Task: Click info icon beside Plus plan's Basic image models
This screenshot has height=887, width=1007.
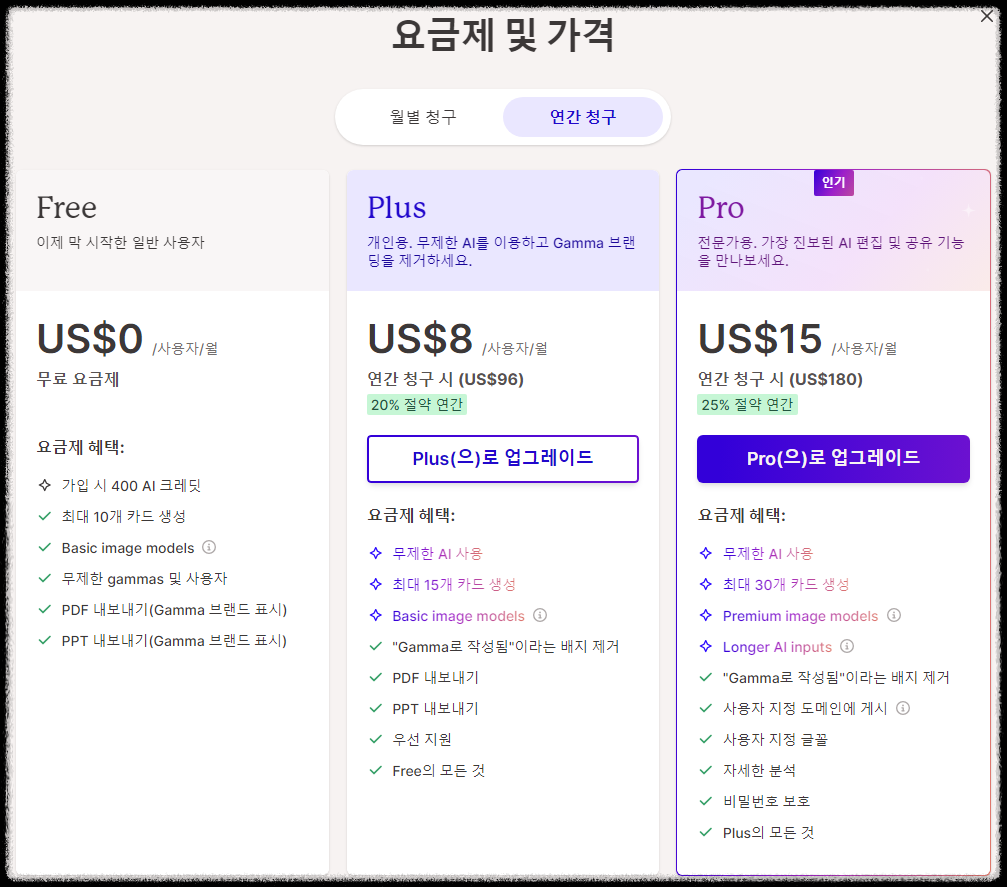Action: click(x=540, y=616)
